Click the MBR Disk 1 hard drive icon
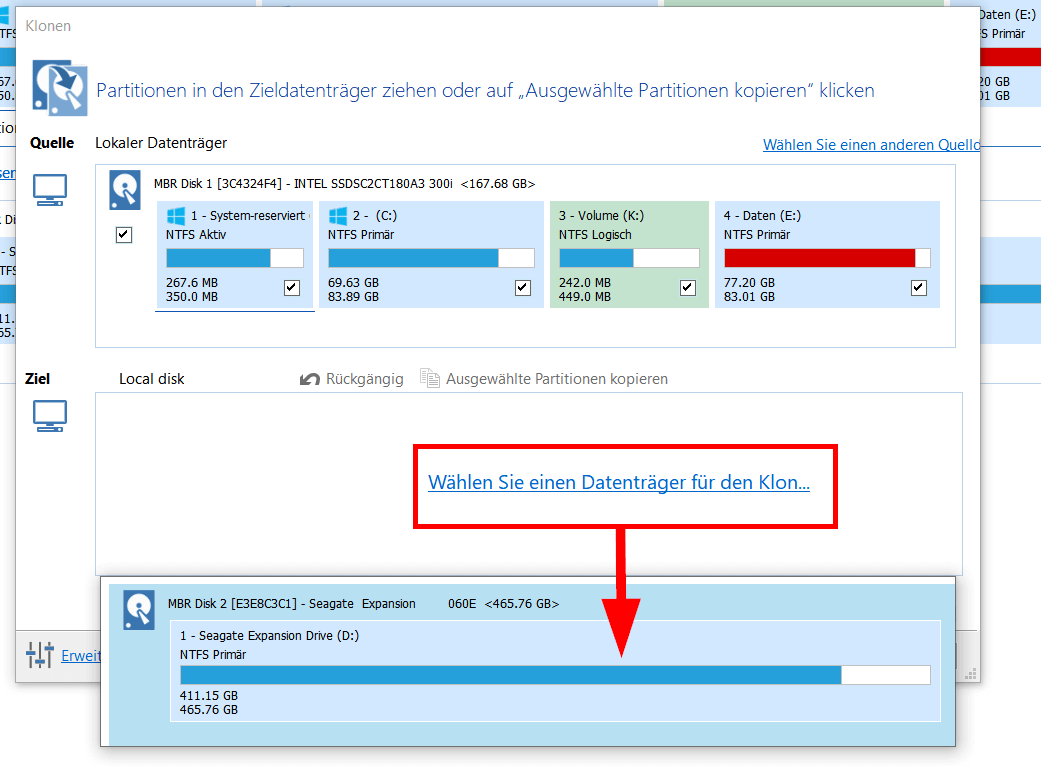The width and height of the screenshot is (1041, 766). tap(125, 190)
